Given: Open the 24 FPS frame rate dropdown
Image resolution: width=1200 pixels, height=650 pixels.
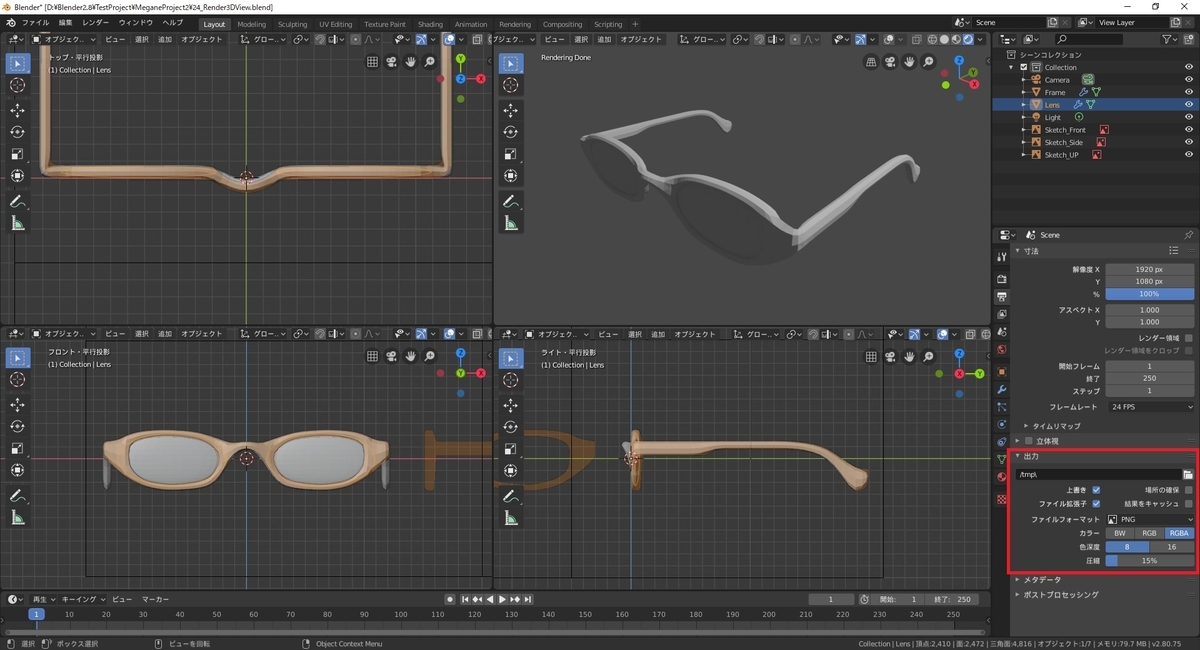Looking at the screenshot, I should tap(1150, 407).
